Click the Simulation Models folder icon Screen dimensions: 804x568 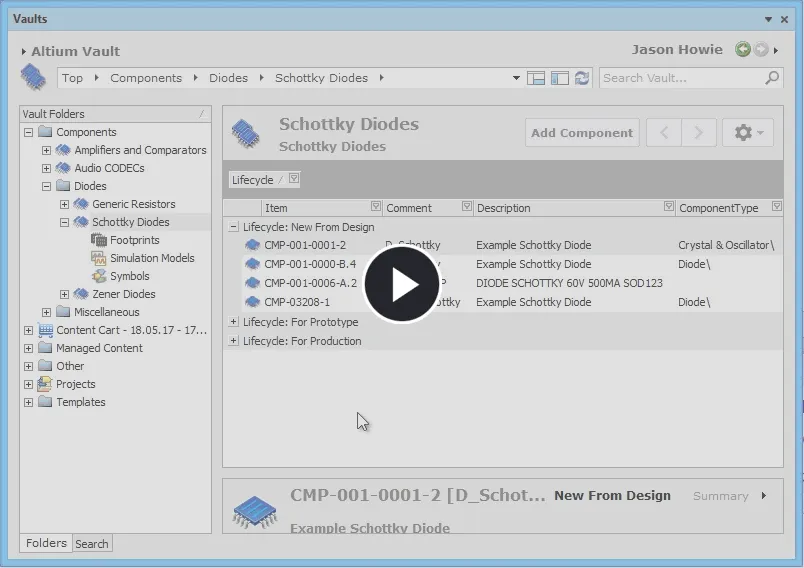pos(98,258)
